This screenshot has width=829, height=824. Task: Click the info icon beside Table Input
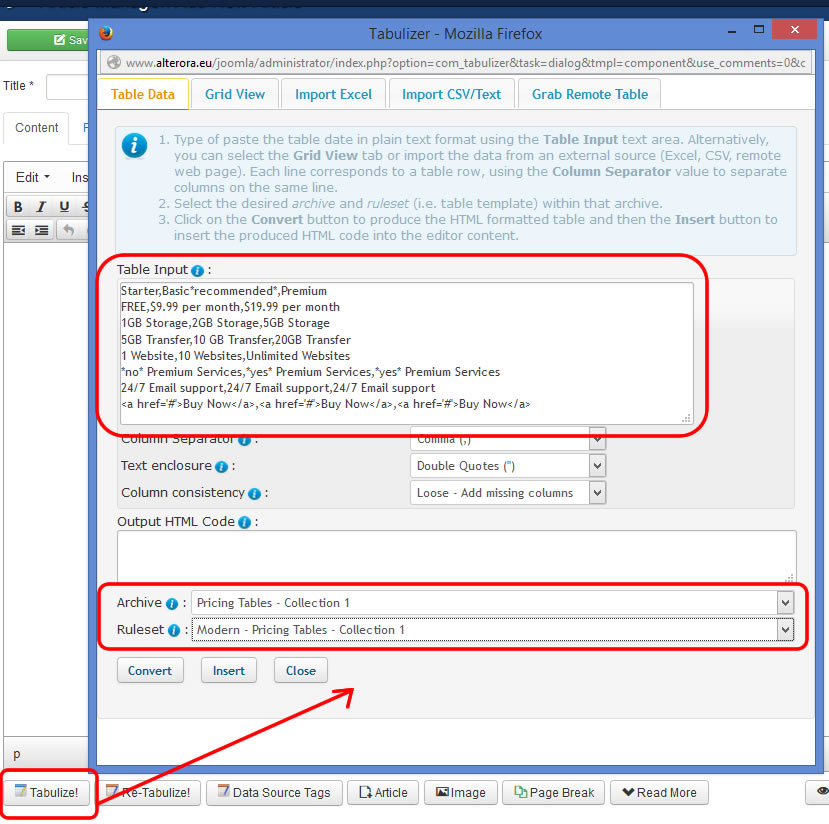click(x=197, y=271)
